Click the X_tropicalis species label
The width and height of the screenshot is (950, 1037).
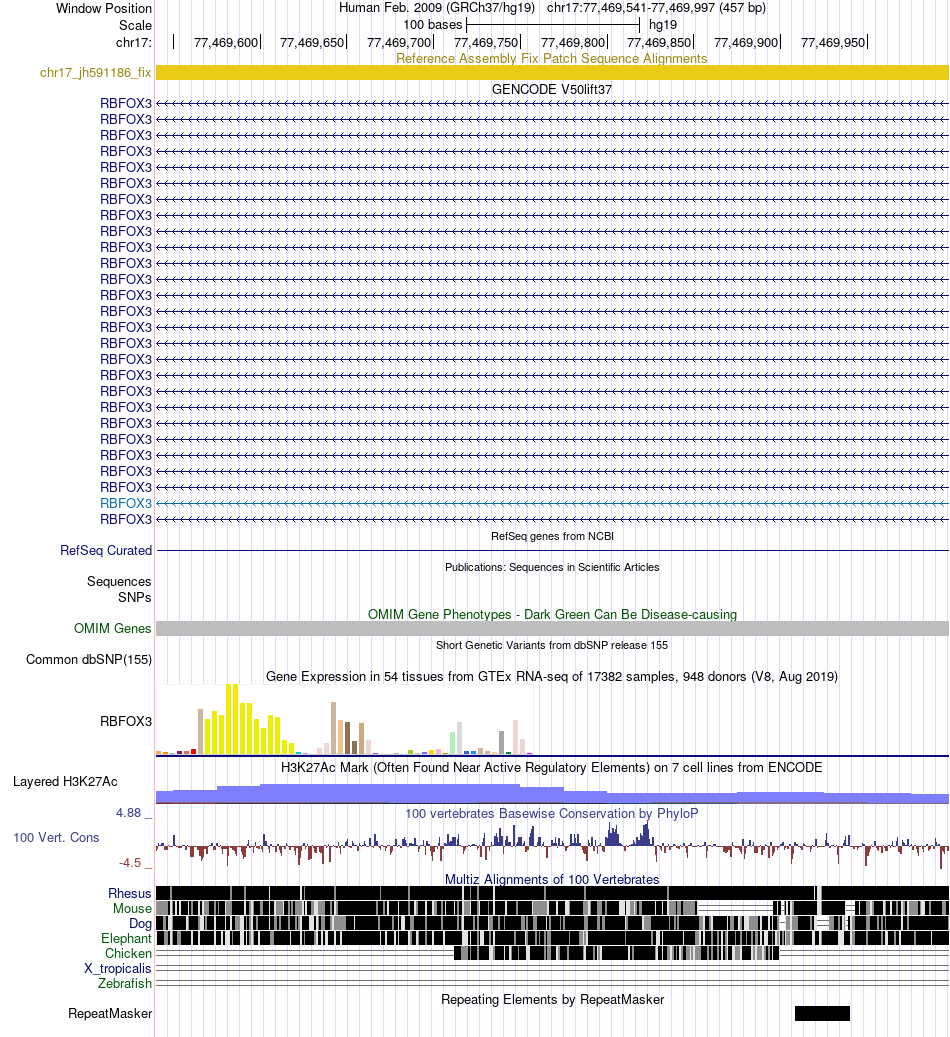click(x=118, y=968)
